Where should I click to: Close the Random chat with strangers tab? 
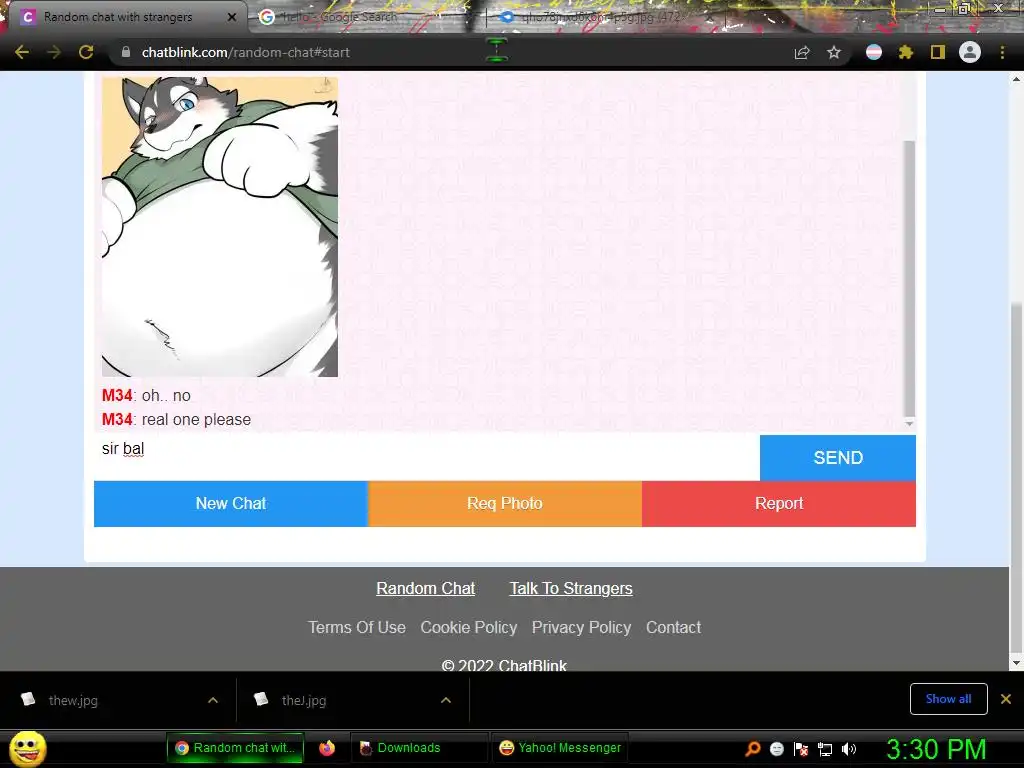[x=232, y=17]
